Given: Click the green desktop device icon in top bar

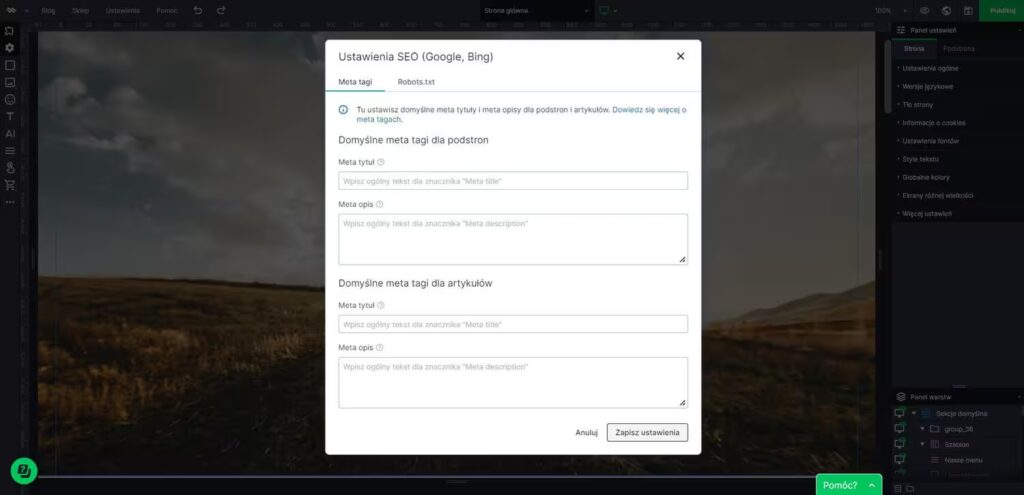Looking at the screenshot, I should 604,10.
